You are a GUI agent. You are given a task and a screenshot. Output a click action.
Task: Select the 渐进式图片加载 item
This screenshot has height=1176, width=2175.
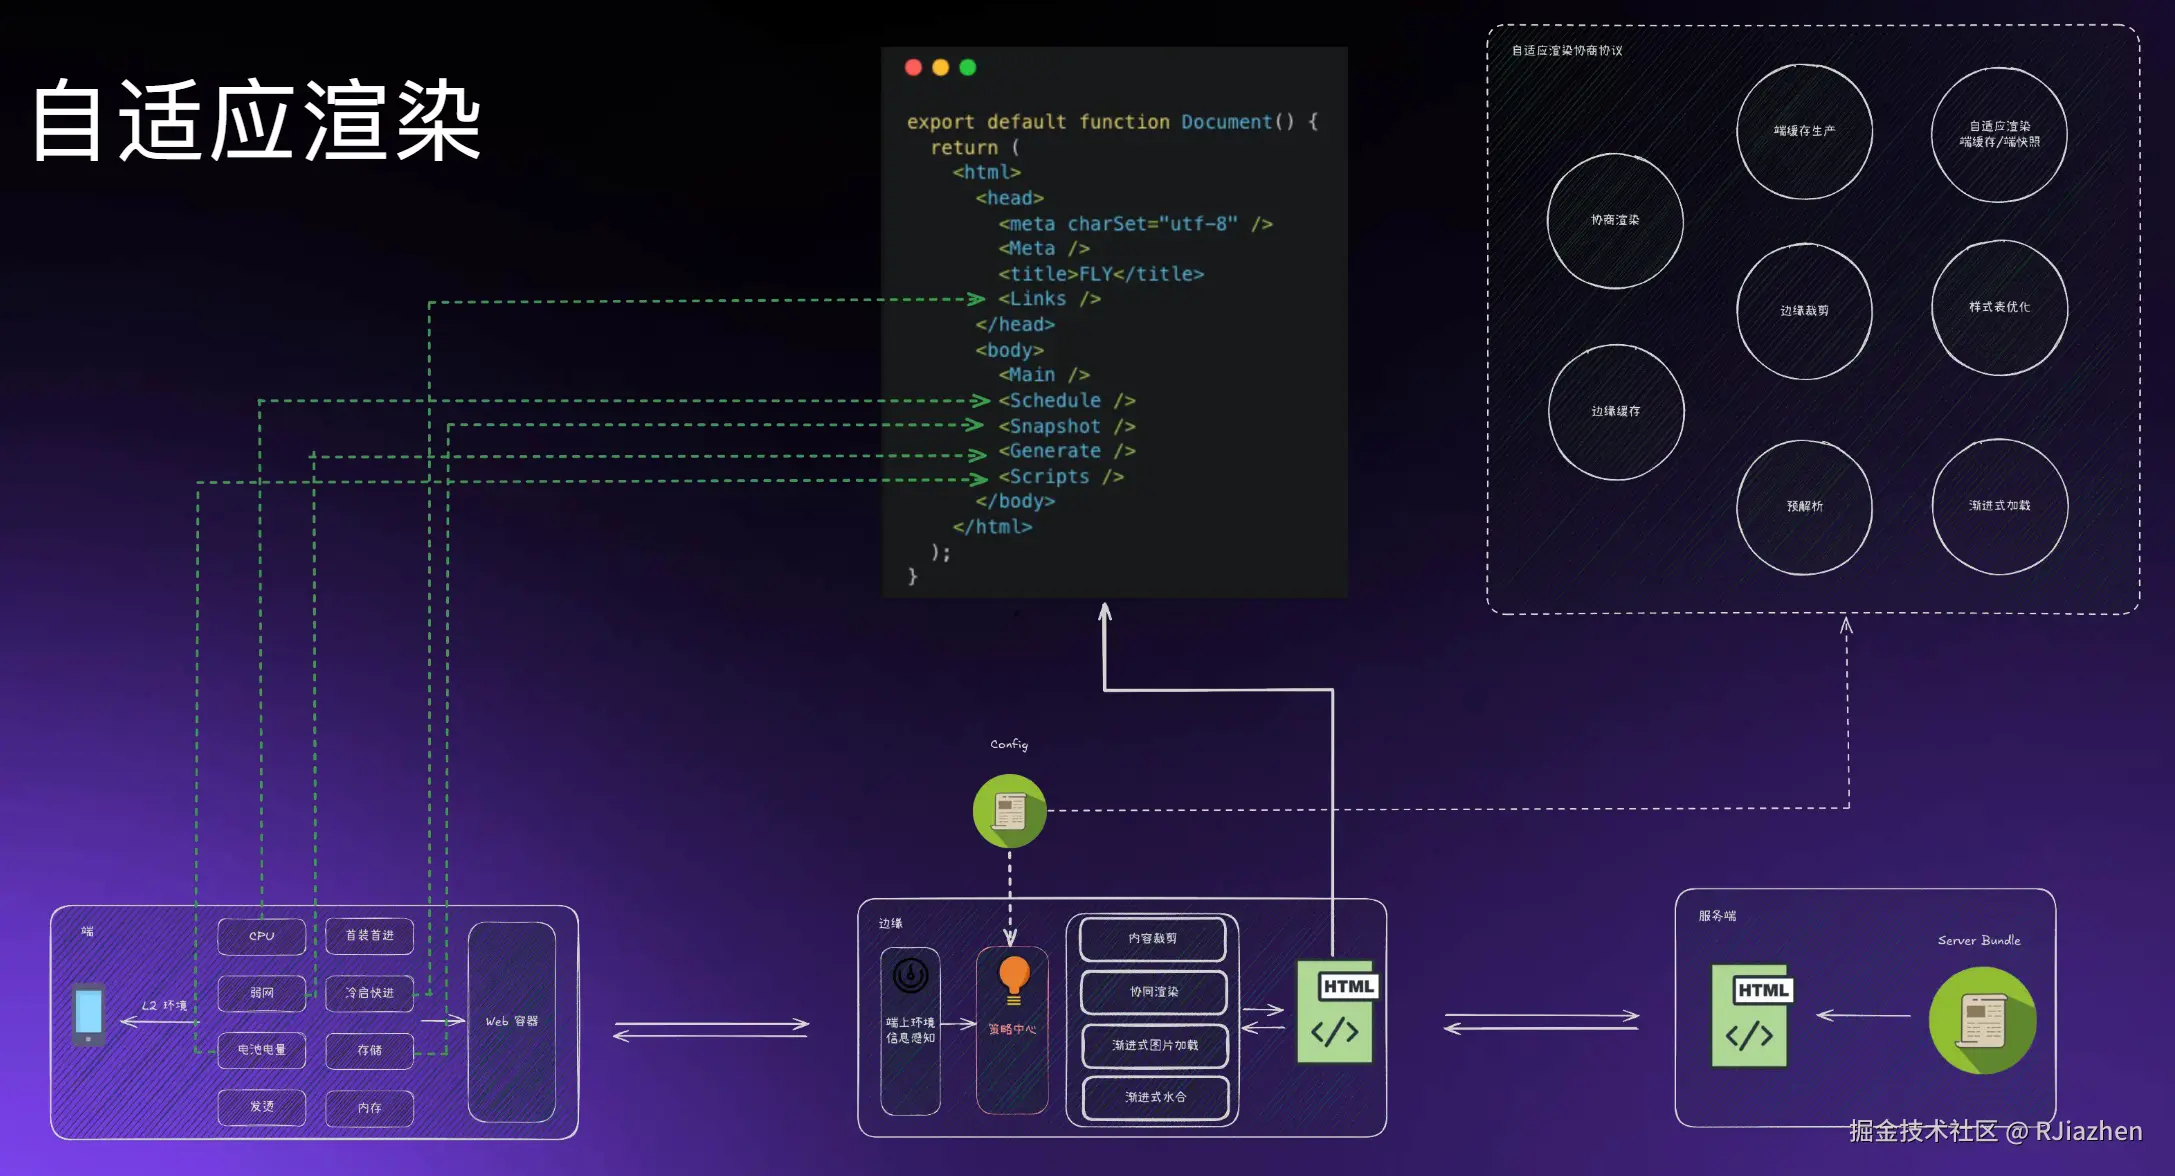tap(1154, 1045)
